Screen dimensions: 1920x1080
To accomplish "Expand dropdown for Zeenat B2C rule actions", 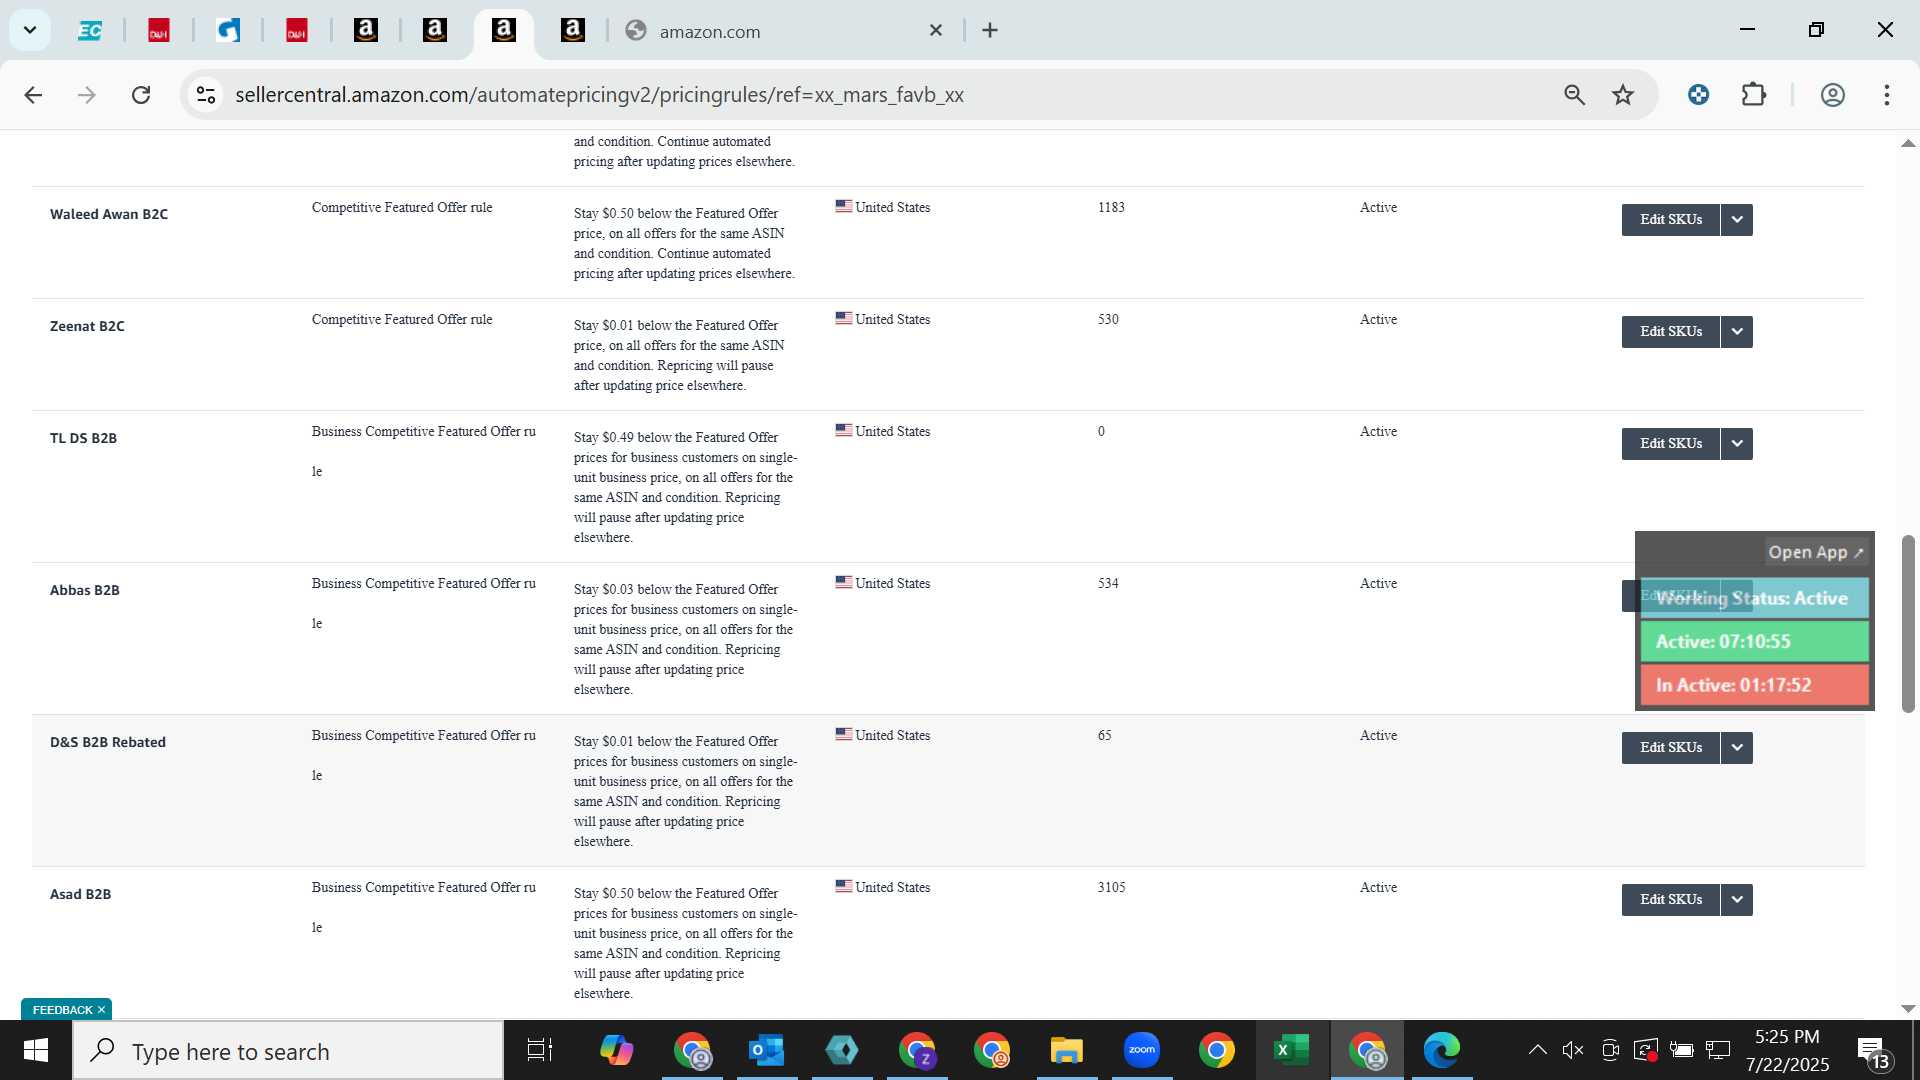I will 1737,332.
